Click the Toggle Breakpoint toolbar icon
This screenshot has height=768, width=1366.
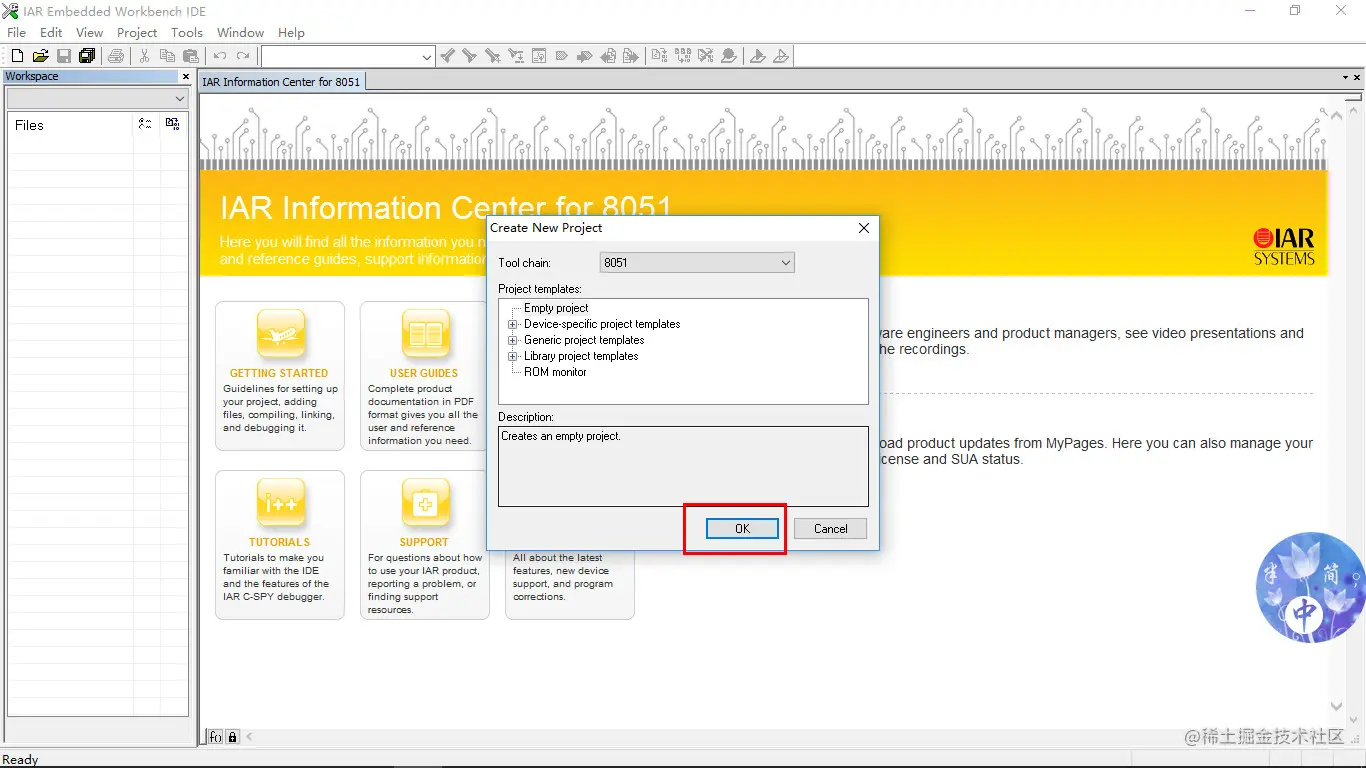click(728, 56)
